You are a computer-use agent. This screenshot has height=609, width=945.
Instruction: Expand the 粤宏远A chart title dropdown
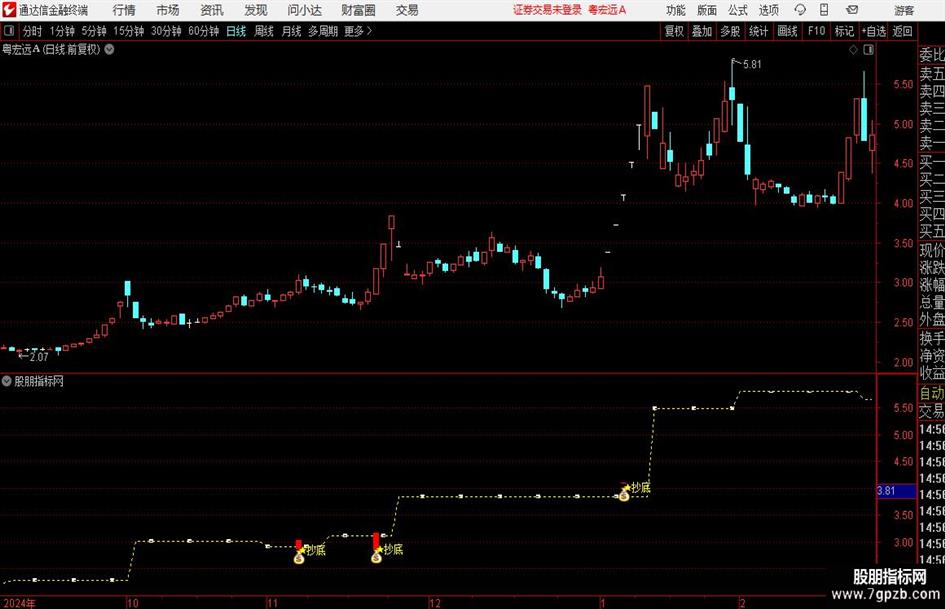[110, 49]
